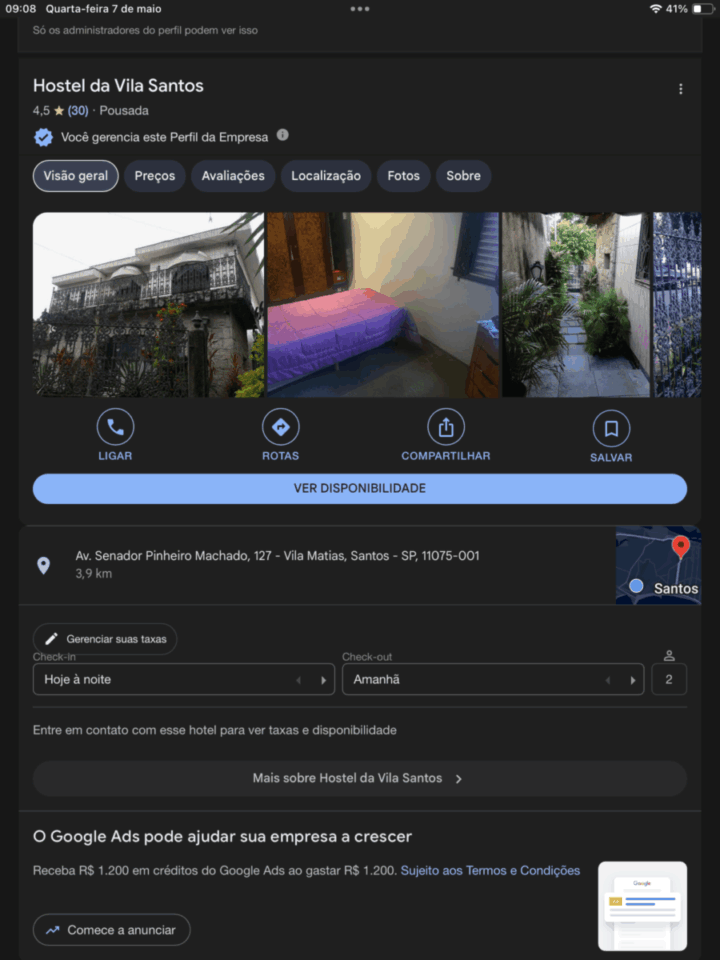Tap the red map marker on mini map
720x960 pixels.
pyautogui.click(x=680, y=546)
